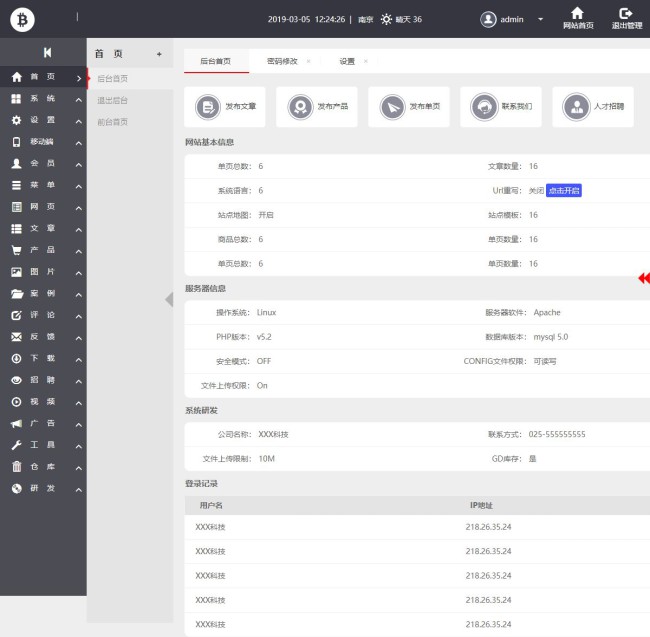Open the admin dropdown arrow
The height and width of the screenshot is (637, 650).
tap(541, 19)
